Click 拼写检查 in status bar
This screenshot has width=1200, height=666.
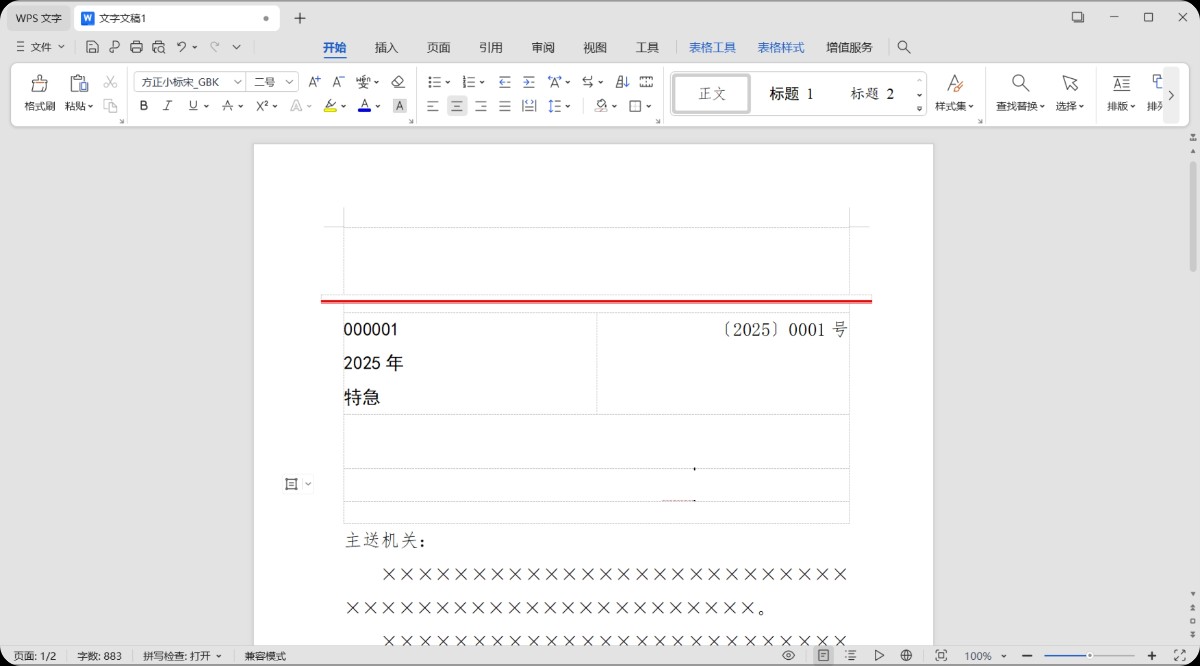[182, 656]
